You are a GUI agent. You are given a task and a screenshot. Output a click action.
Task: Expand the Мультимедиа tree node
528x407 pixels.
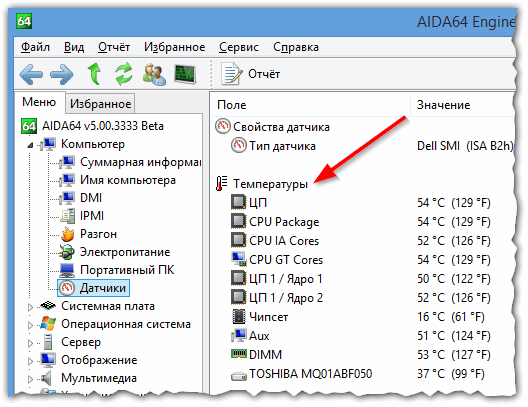[30, 379]
